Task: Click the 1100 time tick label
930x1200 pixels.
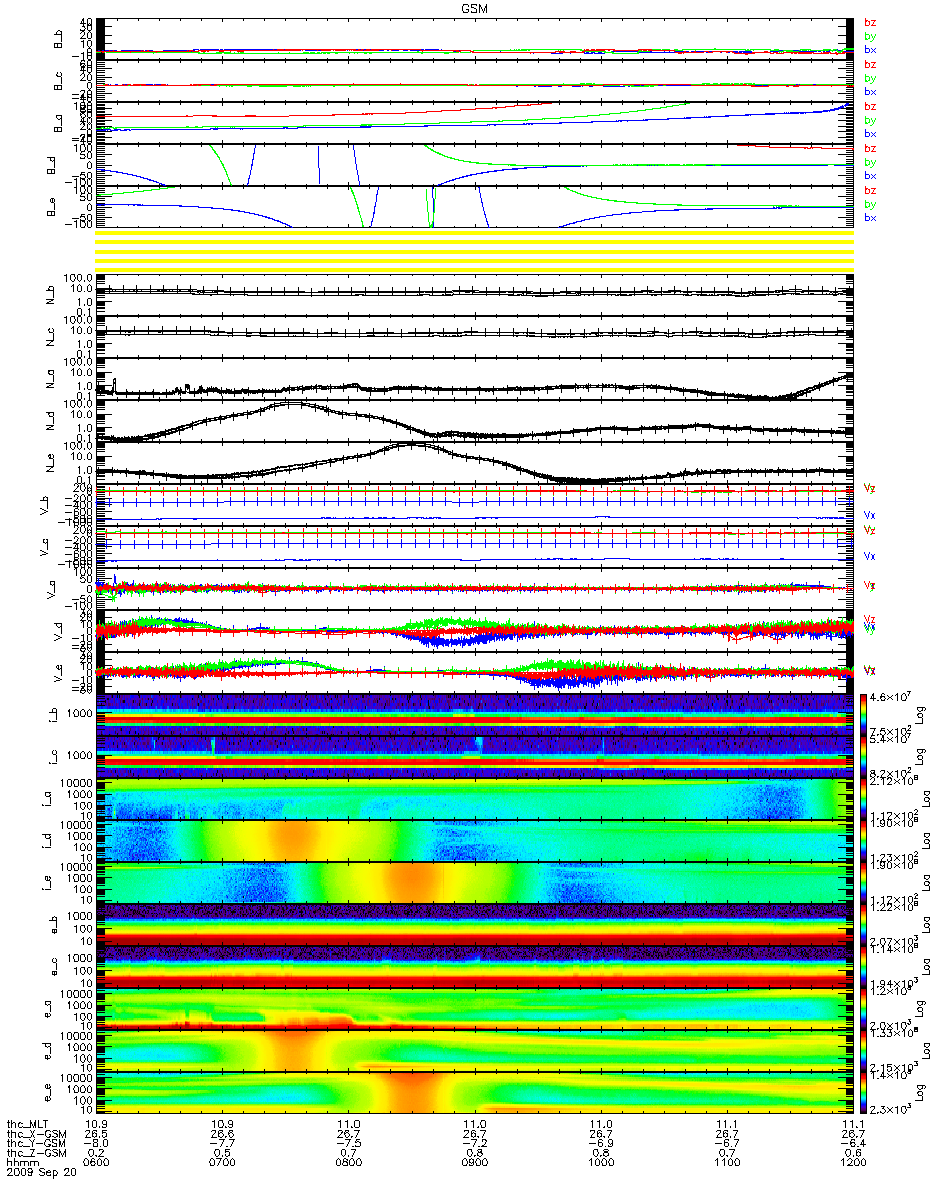Action: coord(725,1164)
